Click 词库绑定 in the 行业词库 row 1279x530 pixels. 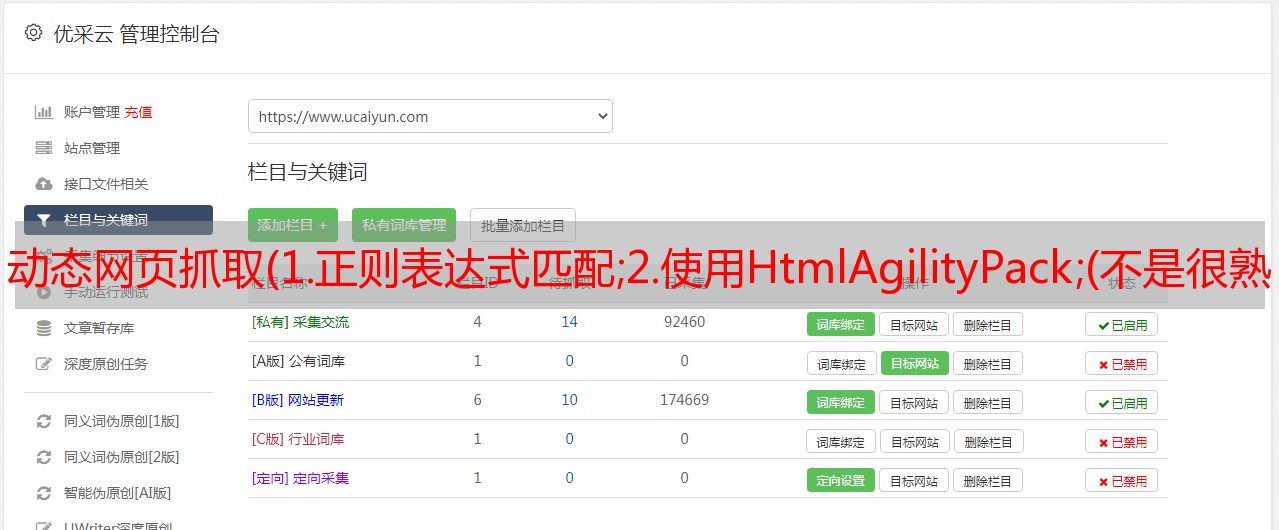coord(841,441)
